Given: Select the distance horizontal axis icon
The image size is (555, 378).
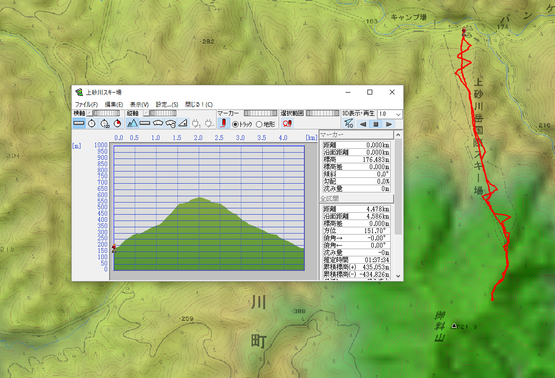Looking at the screenshot, I should click(79, 123).
